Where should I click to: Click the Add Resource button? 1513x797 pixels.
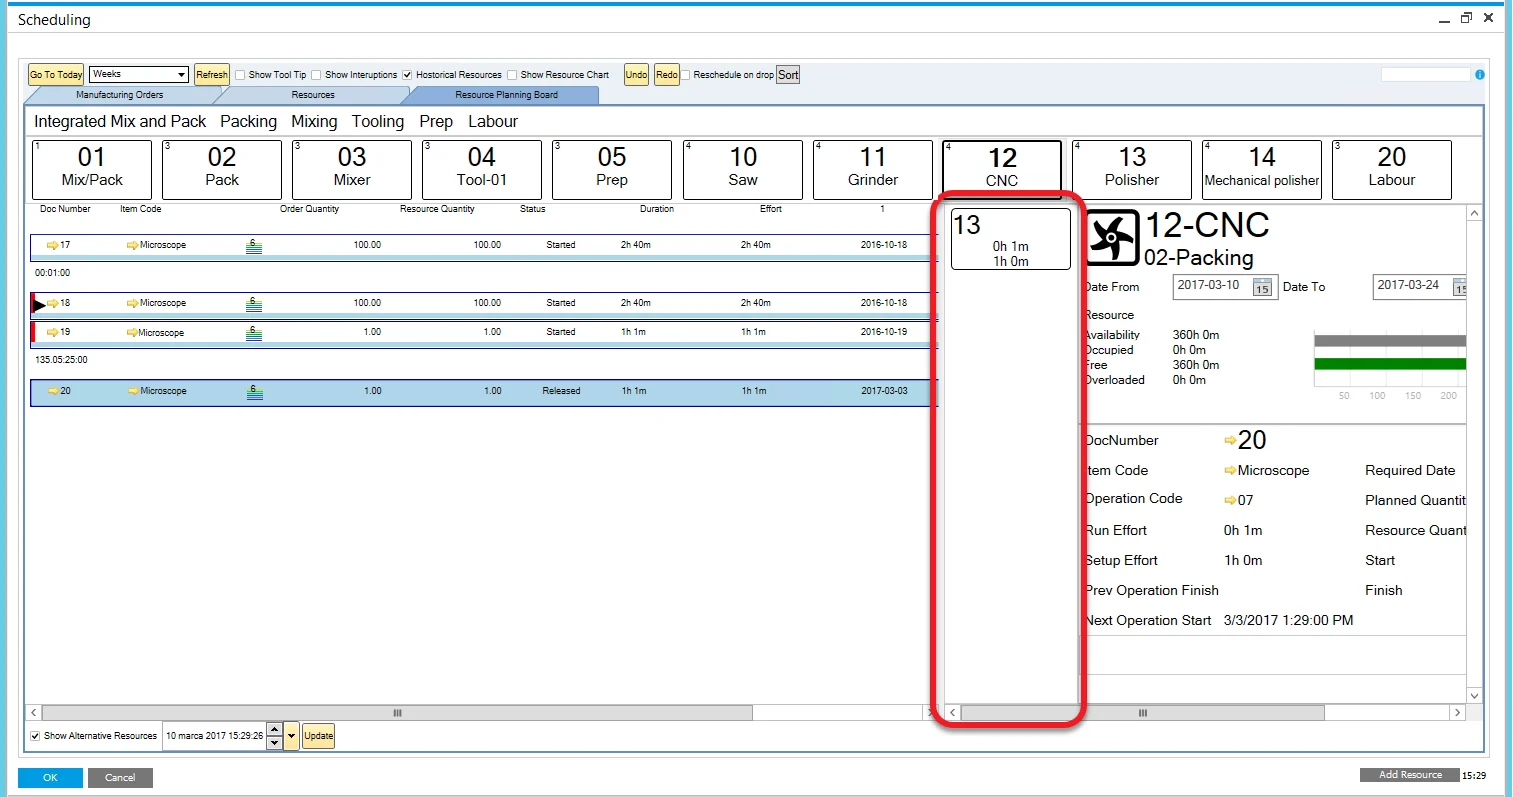coord(1410,775)
